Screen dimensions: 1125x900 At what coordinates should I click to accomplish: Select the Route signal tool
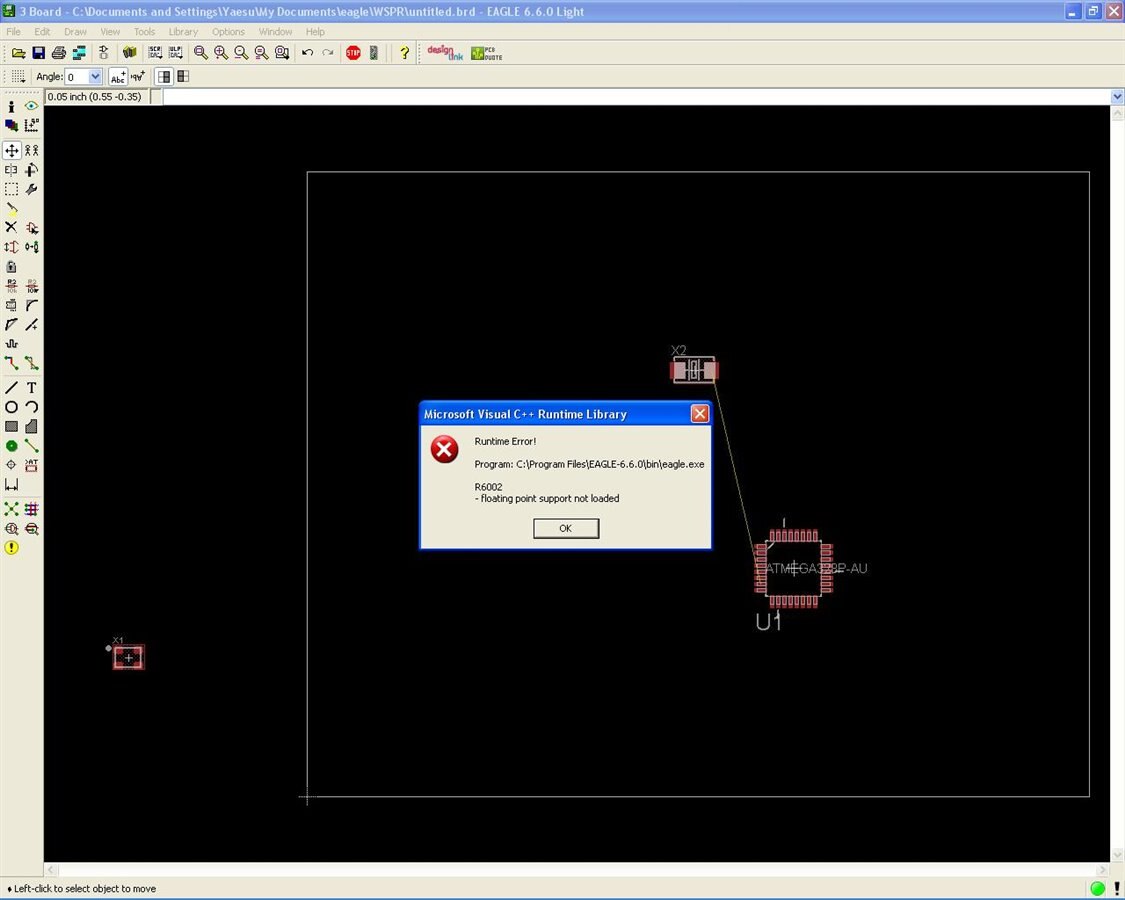click(11, 363)
